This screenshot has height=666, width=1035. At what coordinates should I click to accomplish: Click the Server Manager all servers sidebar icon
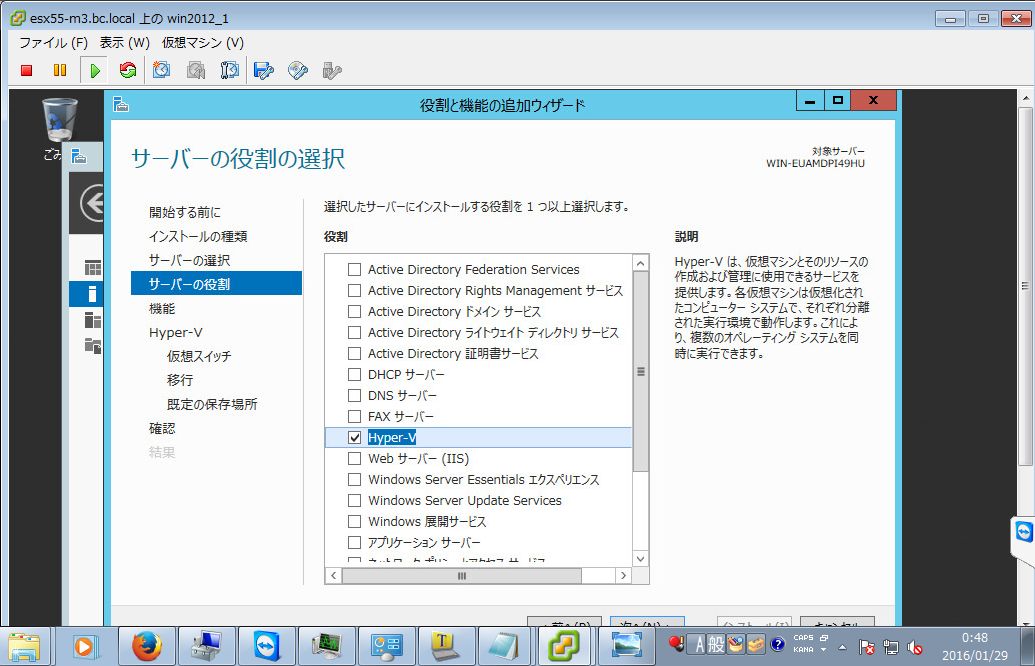(93, 321)
